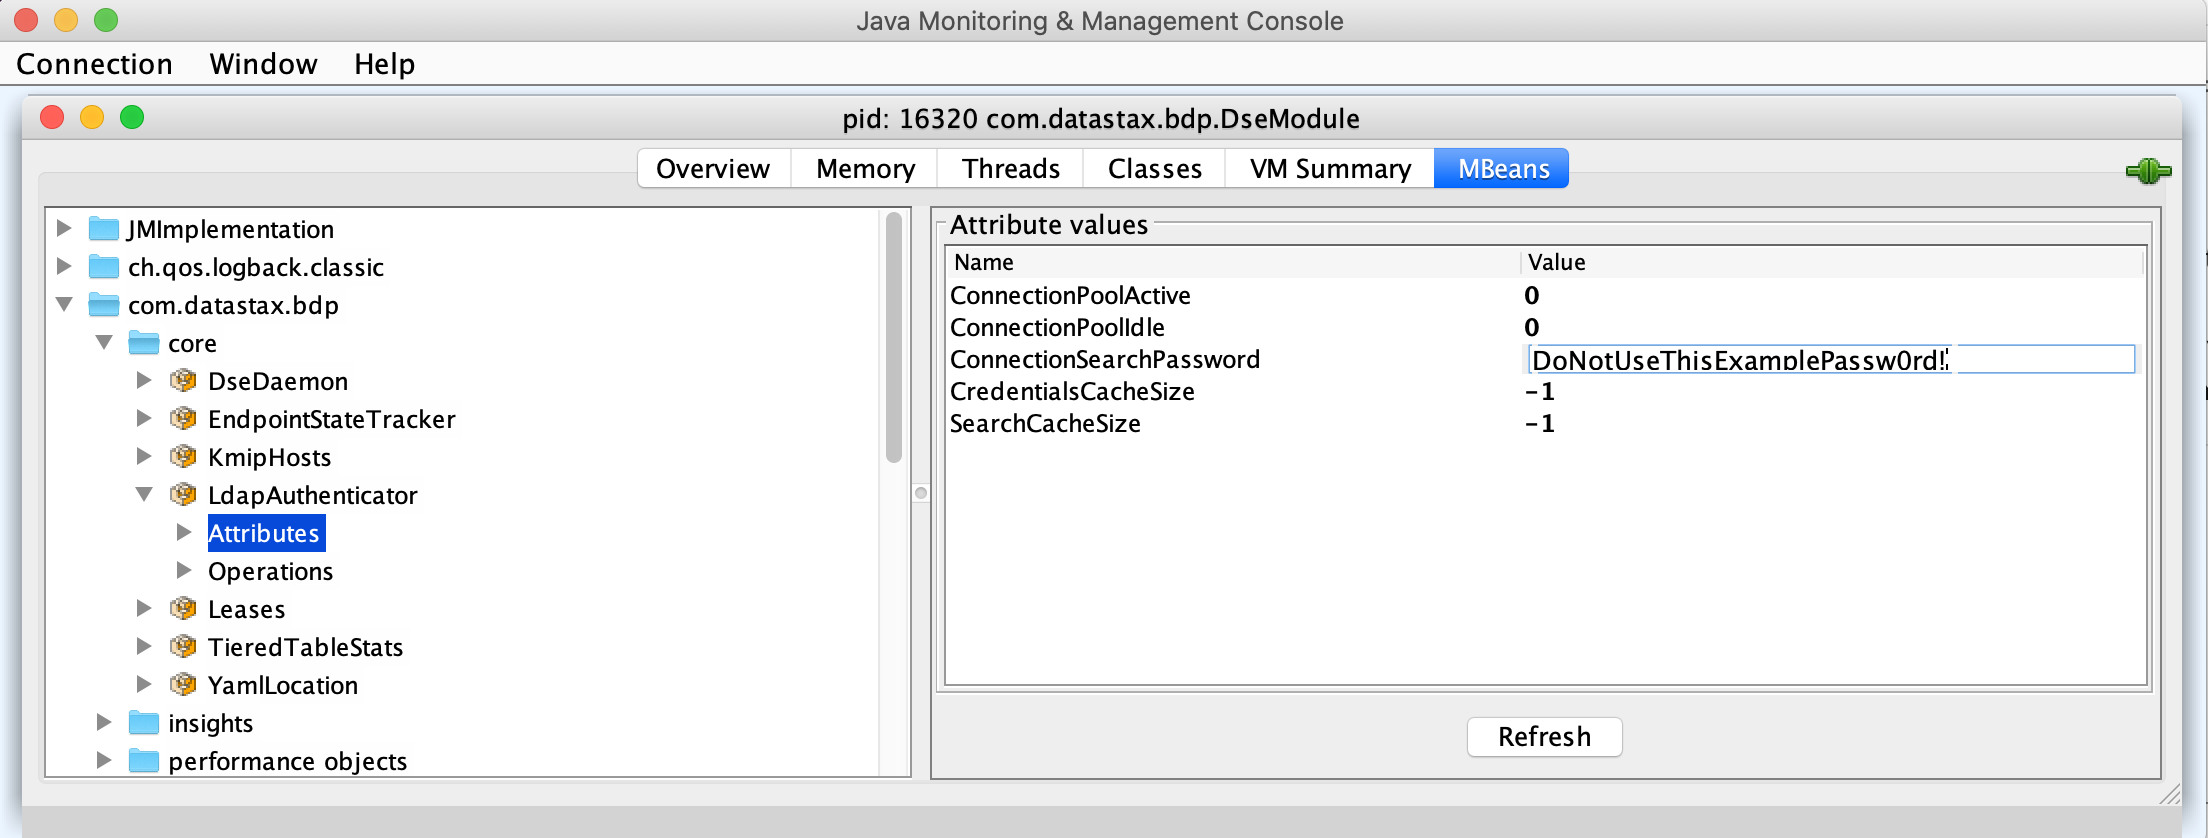The width and height of the screenshot is (2208, 838).
Task: Select the CredentialsCacheSize attribute row
Action: 1545,391
